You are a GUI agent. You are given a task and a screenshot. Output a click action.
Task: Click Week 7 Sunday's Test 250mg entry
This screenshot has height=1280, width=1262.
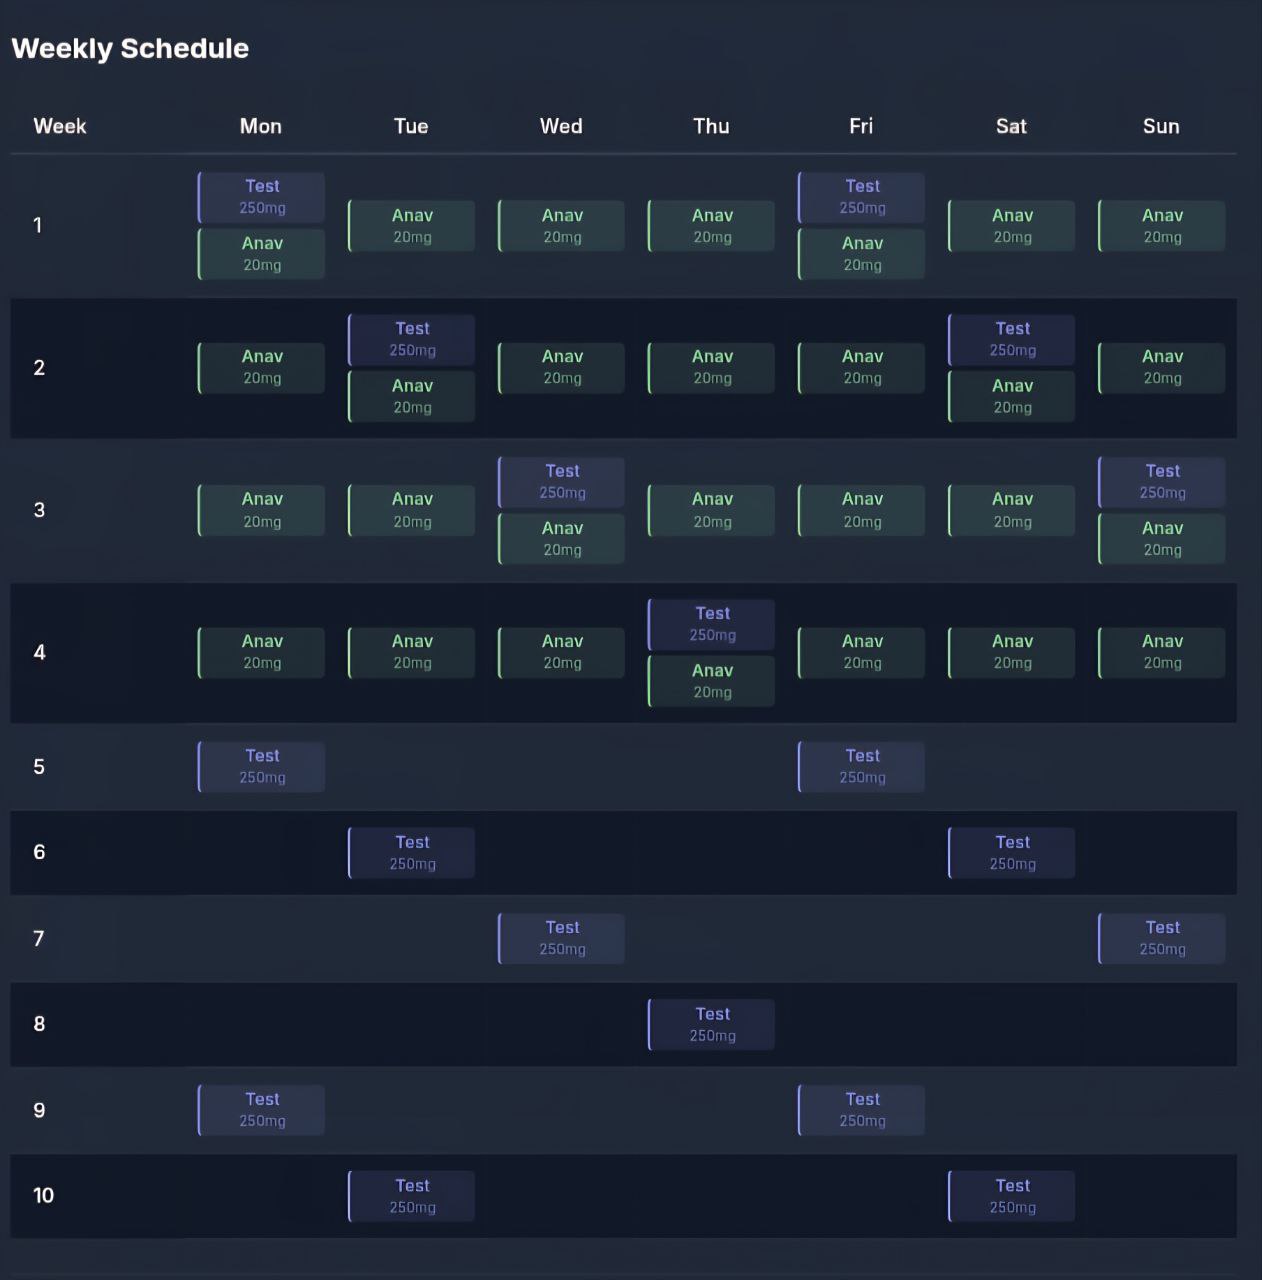(x=1162, y=938)
